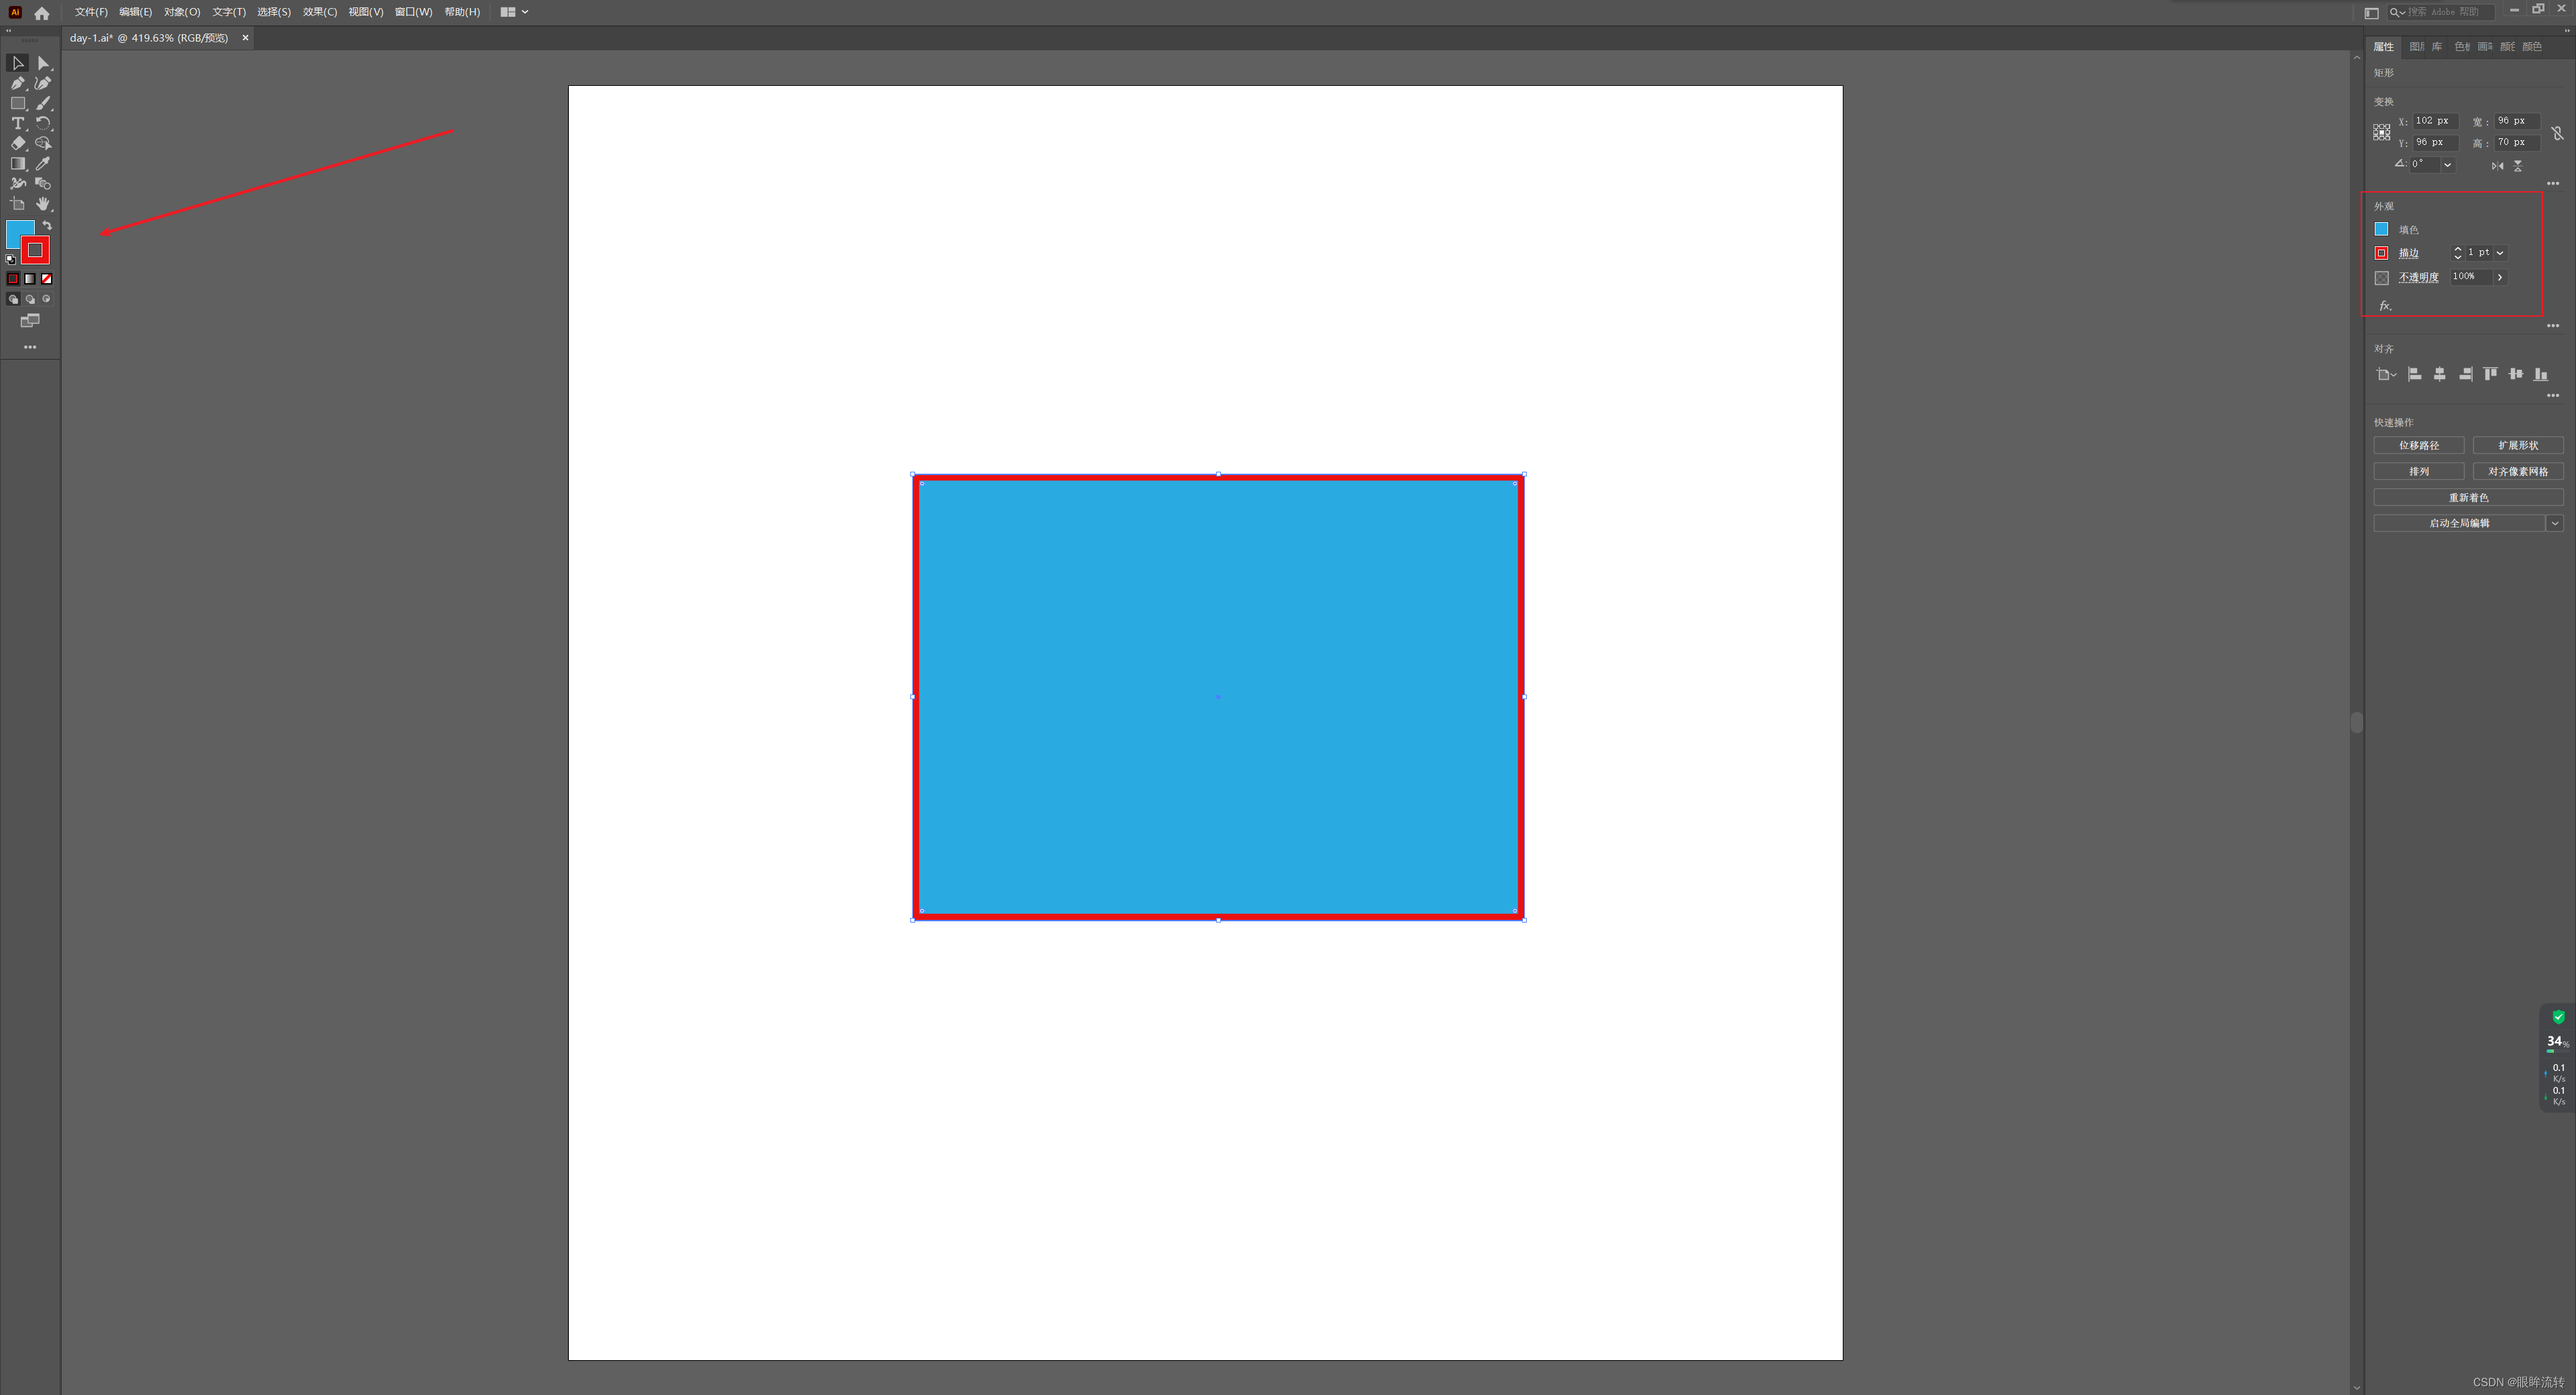Expand the opacity slider arrow

pos(2500,277)
